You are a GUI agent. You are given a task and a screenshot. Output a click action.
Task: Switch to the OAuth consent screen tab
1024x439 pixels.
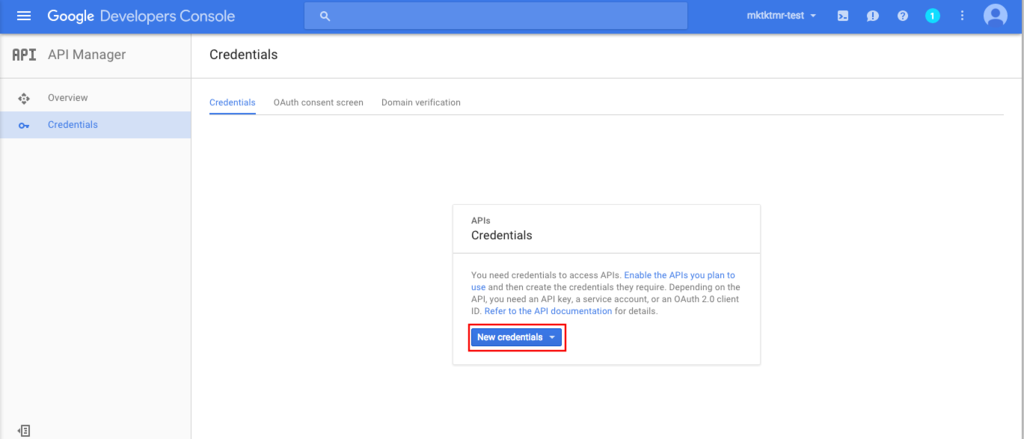[318, 103]
